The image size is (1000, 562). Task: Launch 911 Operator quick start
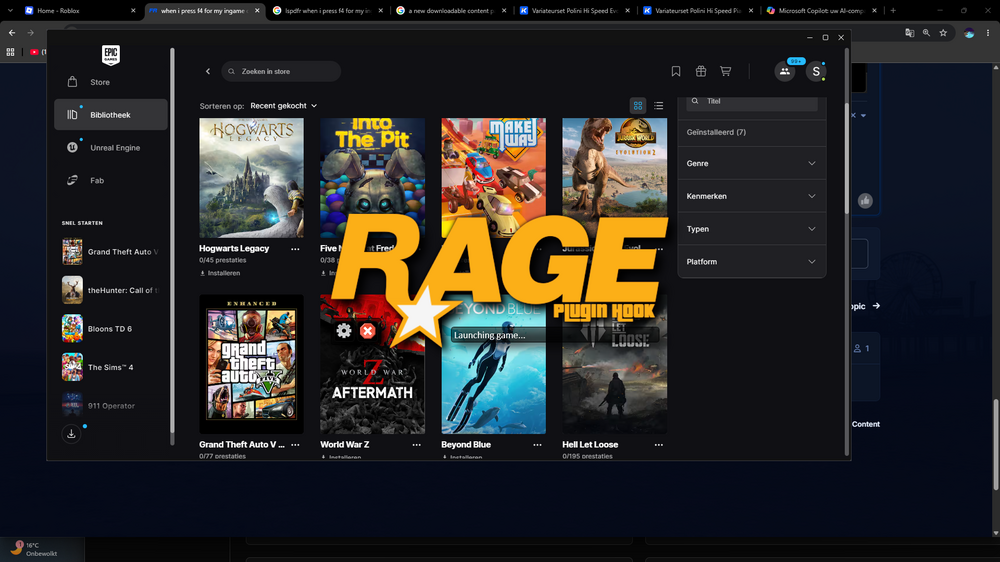[110, 406]
